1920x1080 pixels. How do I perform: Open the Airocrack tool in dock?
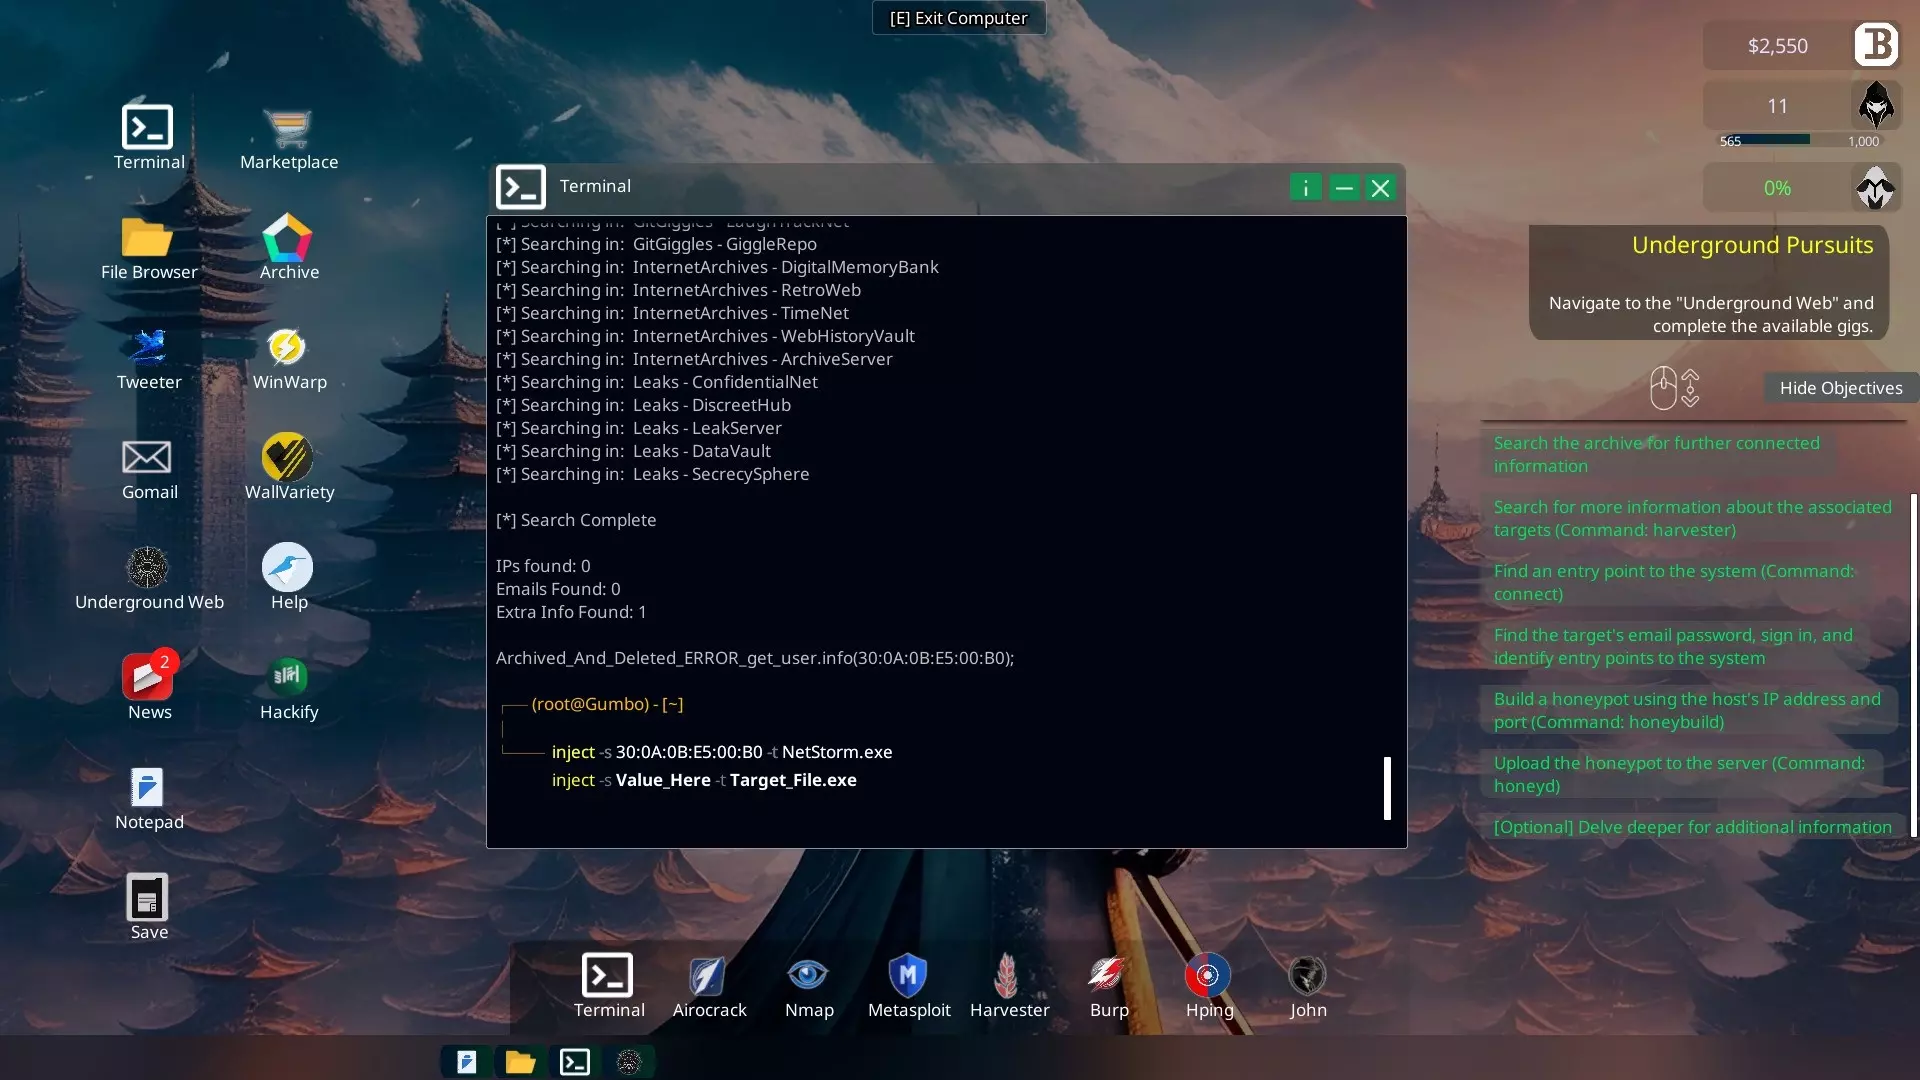(x=708, y=977)
